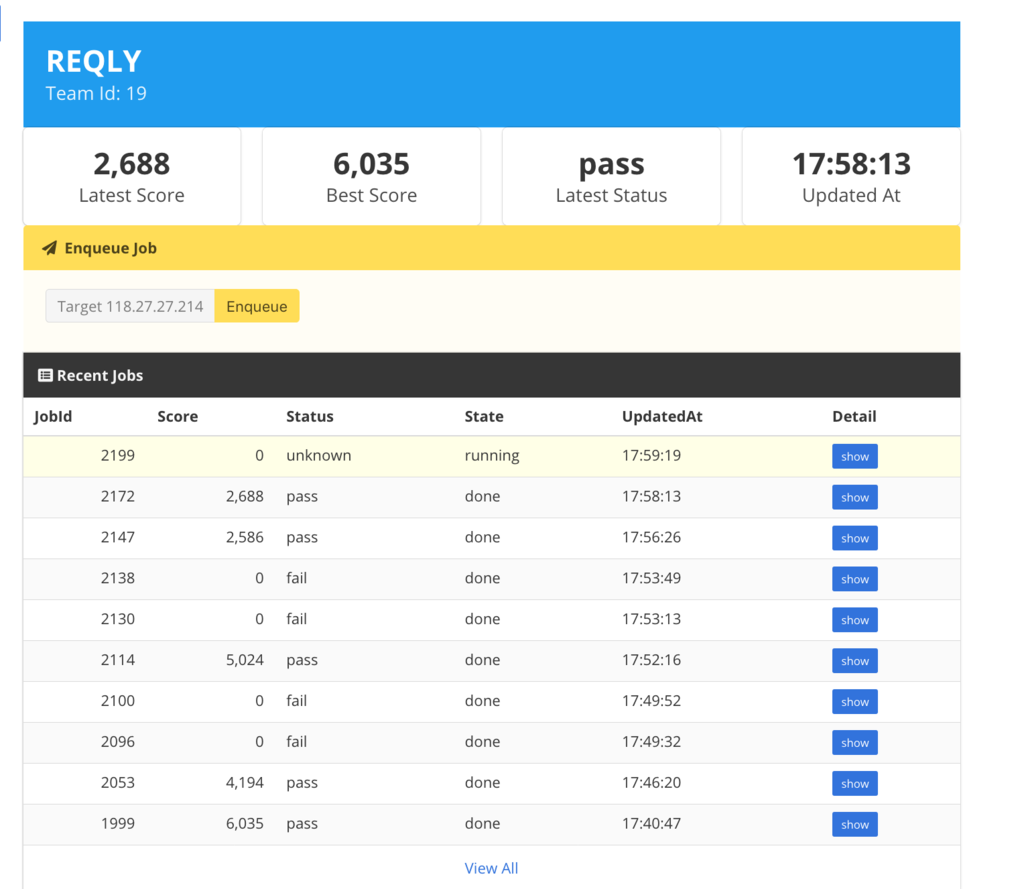
Task: Click the Best Score card value 6,035
Action: point(372,163)
